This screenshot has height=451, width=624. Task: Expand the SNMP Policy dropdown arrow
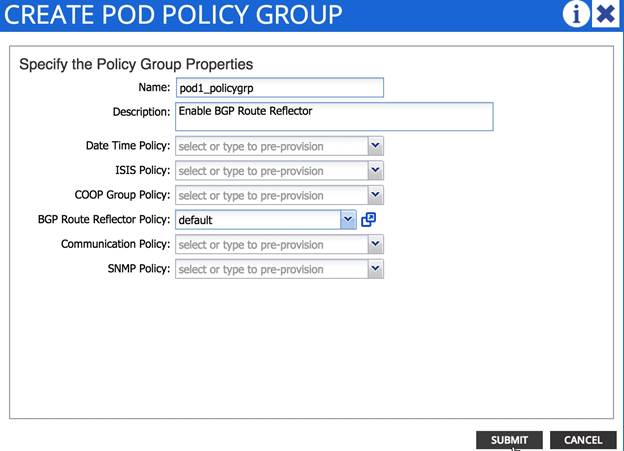(x=375, y=269)
